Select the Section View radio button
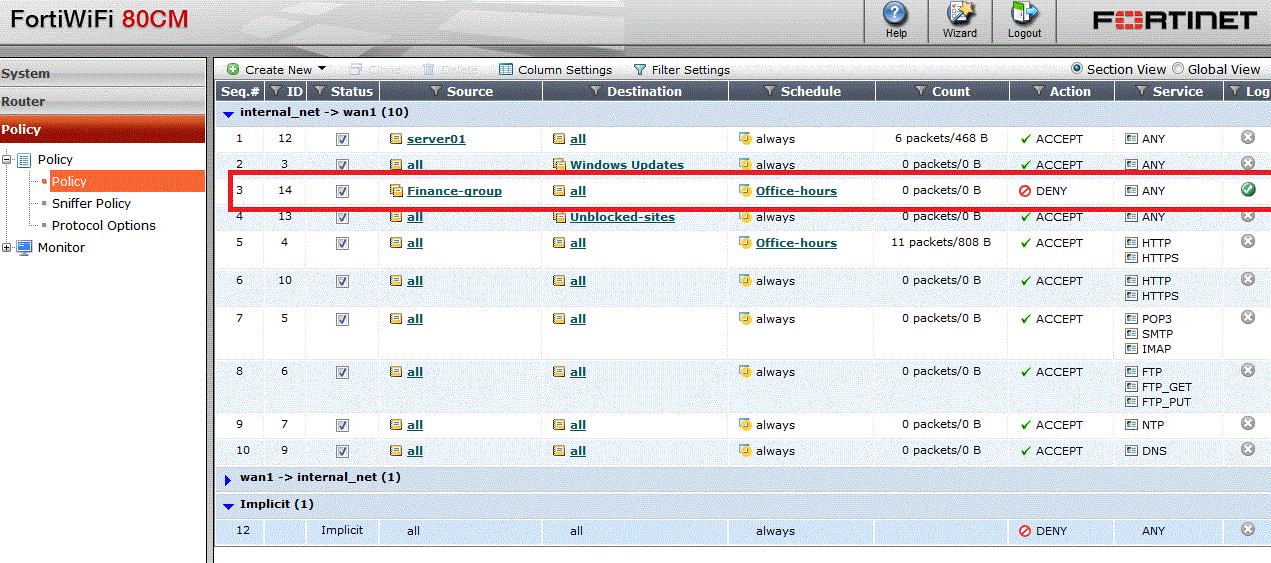Screen dimensions: 1271x563 1077,69
